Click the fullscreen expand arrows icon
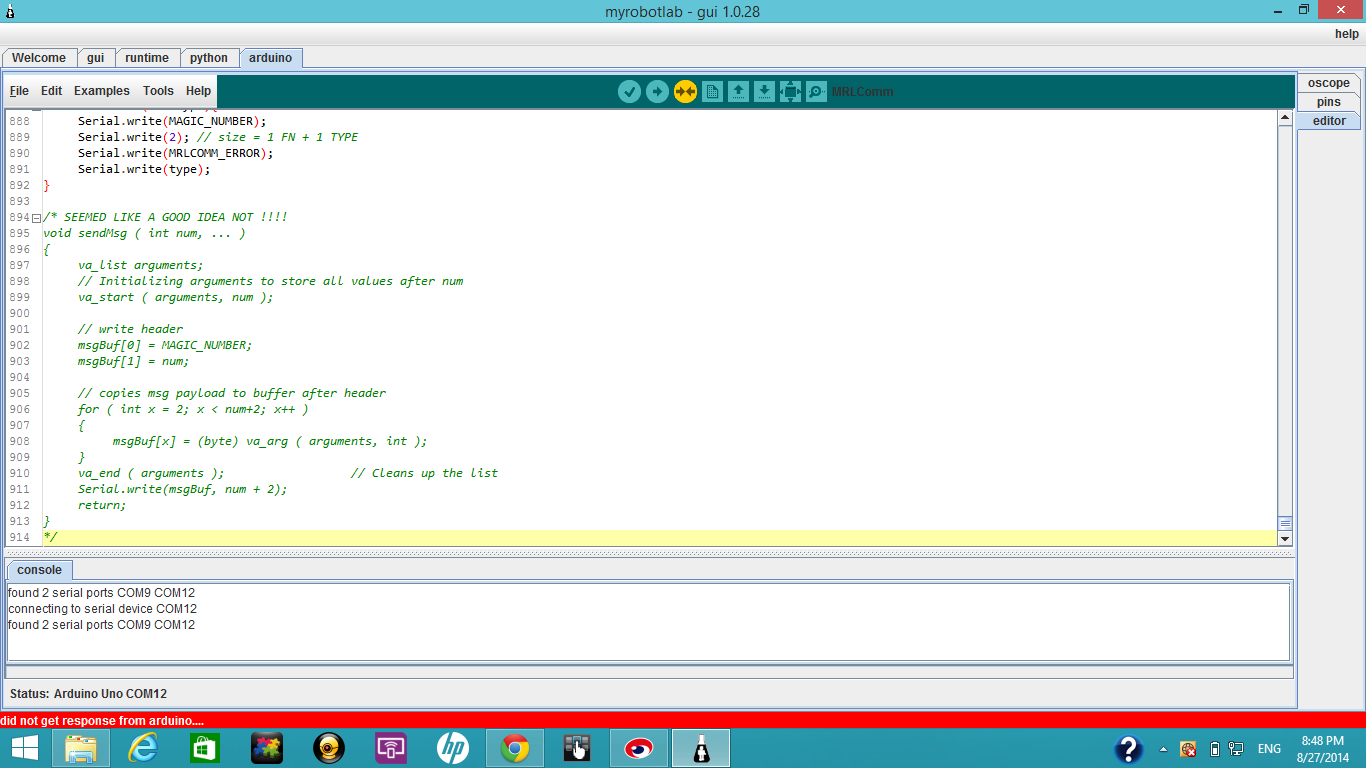Viewport: 1366px width, 768px height. coord(790,92)
